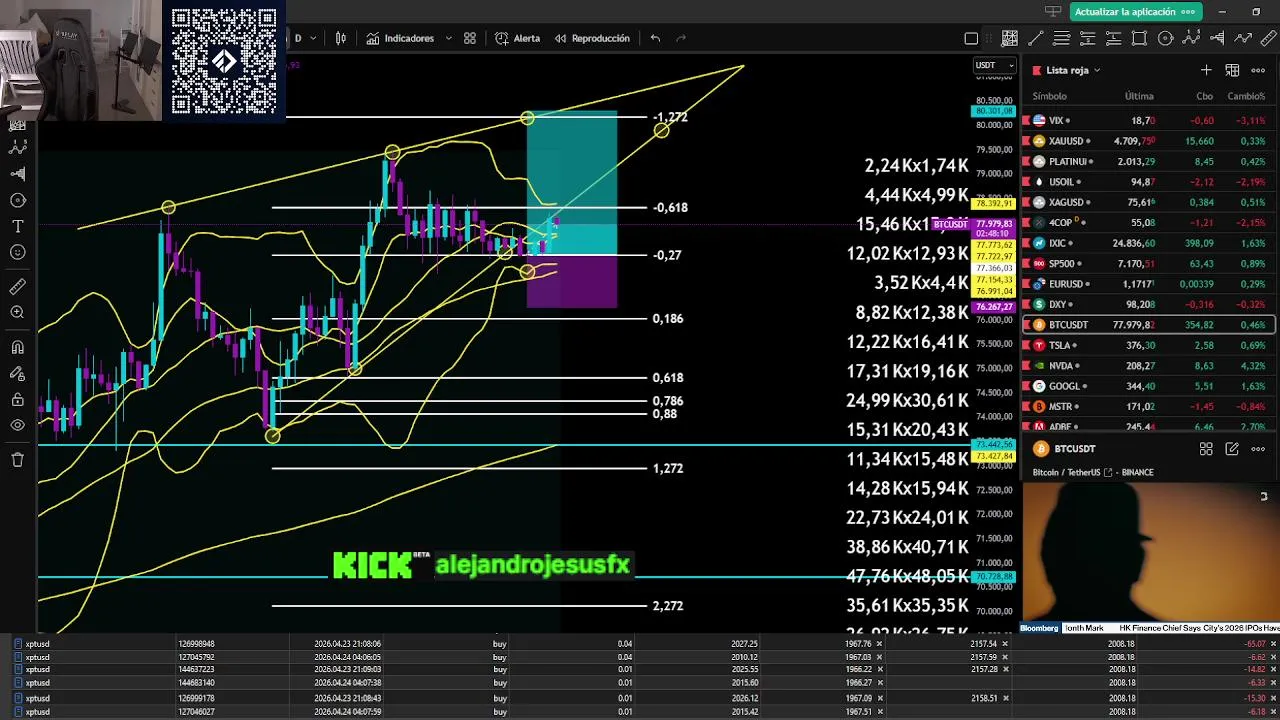
Task: Redo the last chart action
Action: 681,38
